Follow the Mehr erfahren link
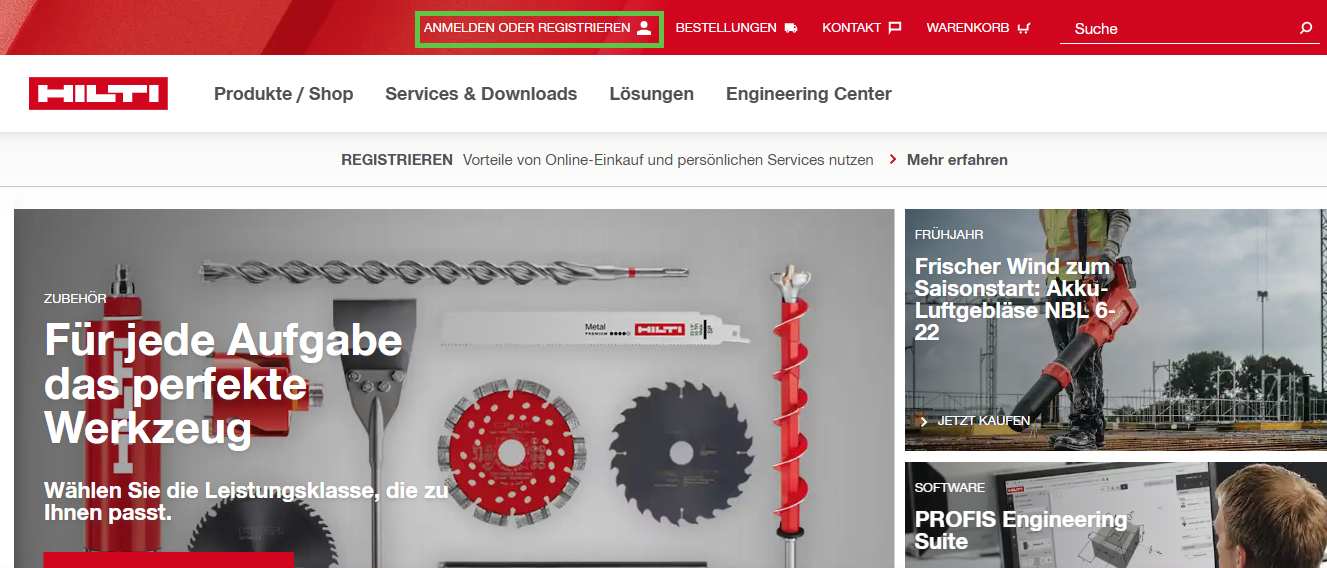1327x568 pixels. (x=957, y=160)
